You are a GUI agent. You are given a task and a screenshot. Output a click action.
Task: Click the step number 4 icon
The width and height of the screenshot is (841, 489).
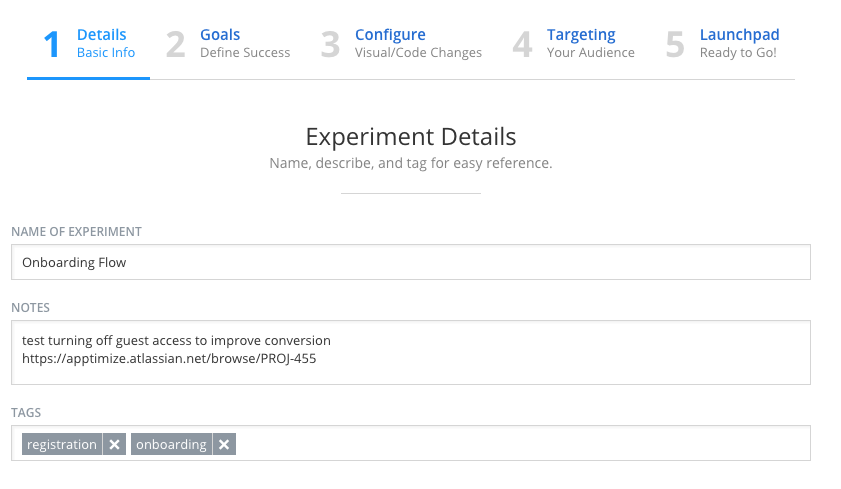522,45
